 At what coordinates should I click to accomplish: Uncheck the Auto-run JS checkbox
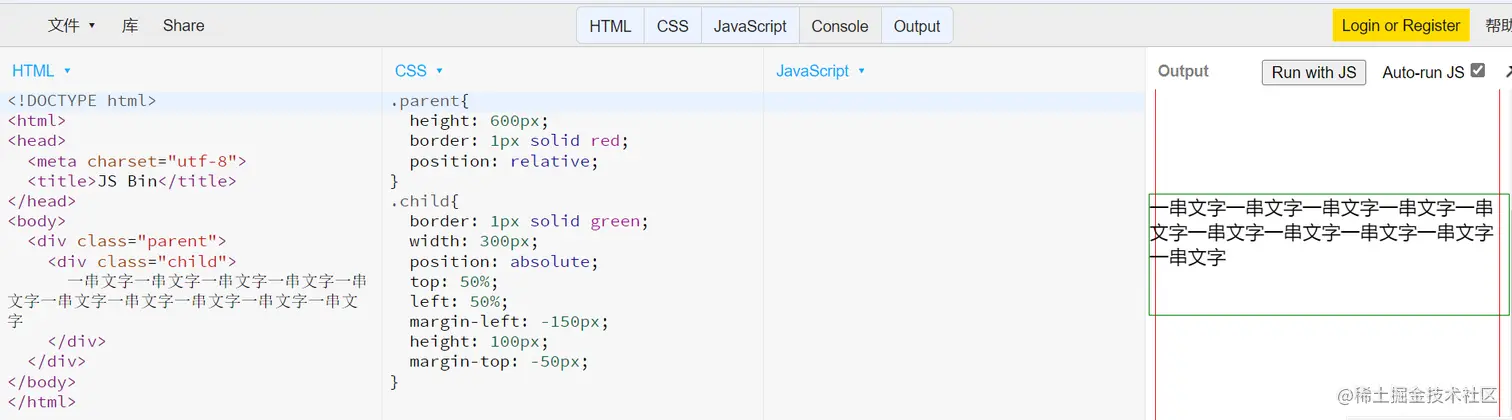[1478, 71]
